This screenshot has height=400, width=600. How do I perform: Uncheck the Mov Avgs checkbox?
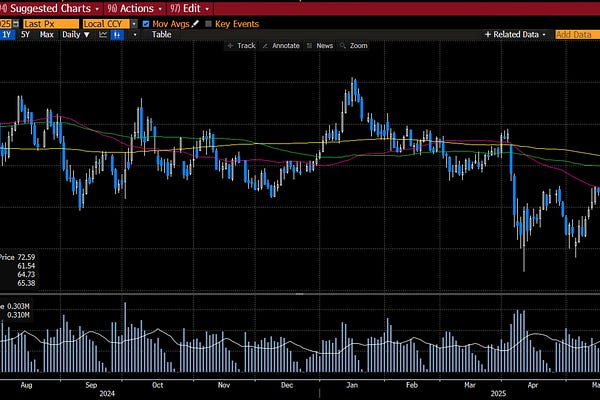coord(145,24)
